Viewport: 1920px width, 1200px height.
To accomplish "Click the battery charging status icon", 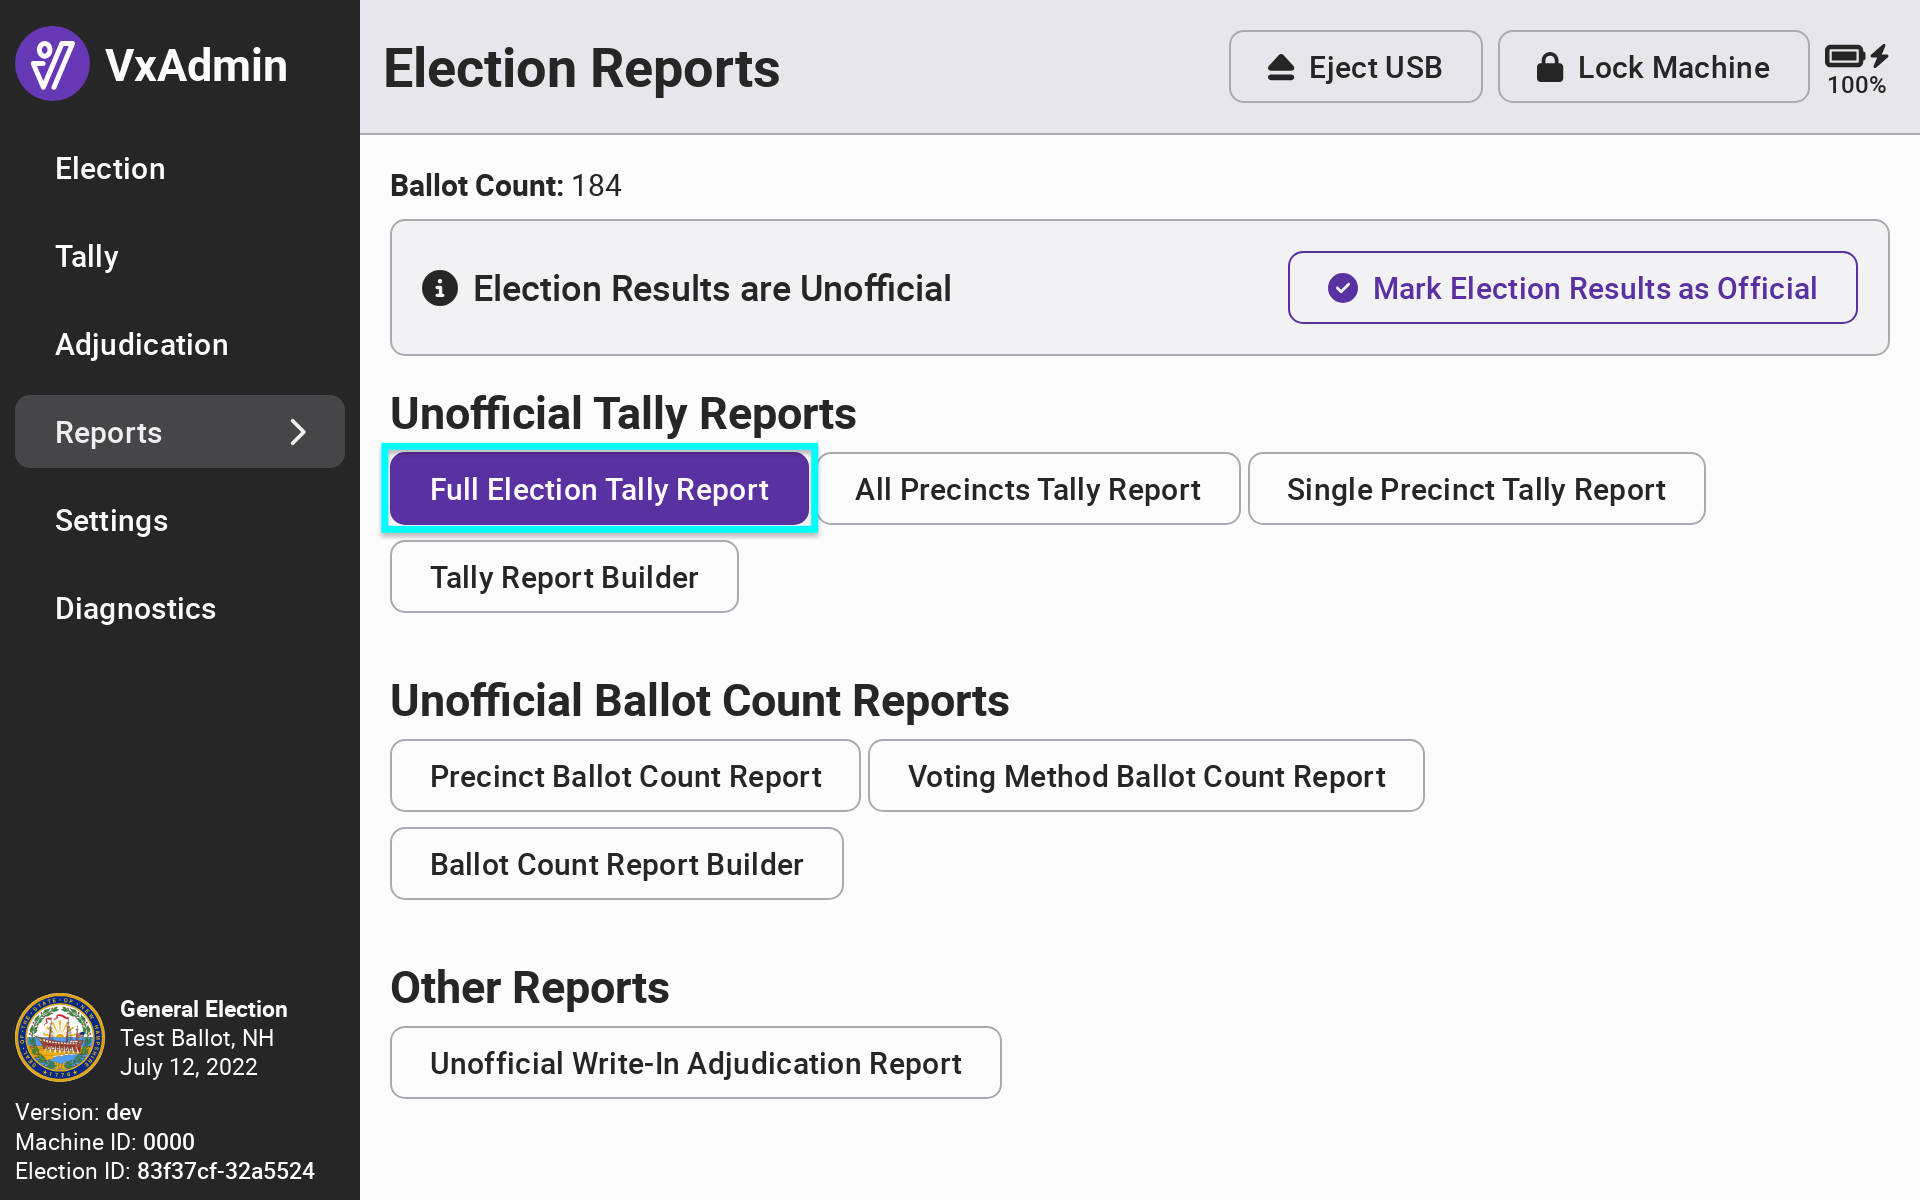I will coord(1856,56).
